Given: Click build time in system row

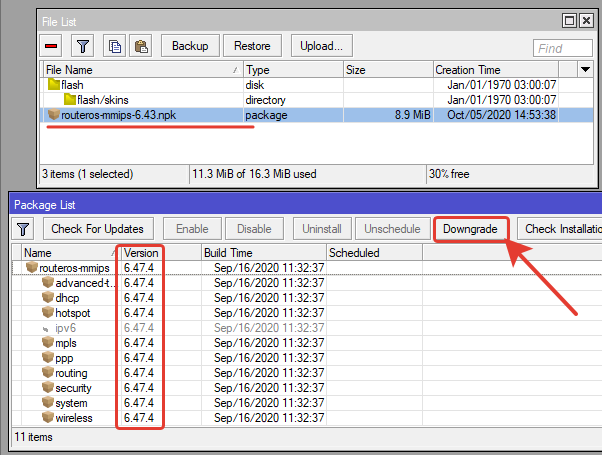Looking at the screenshot, I should point(269,403).
